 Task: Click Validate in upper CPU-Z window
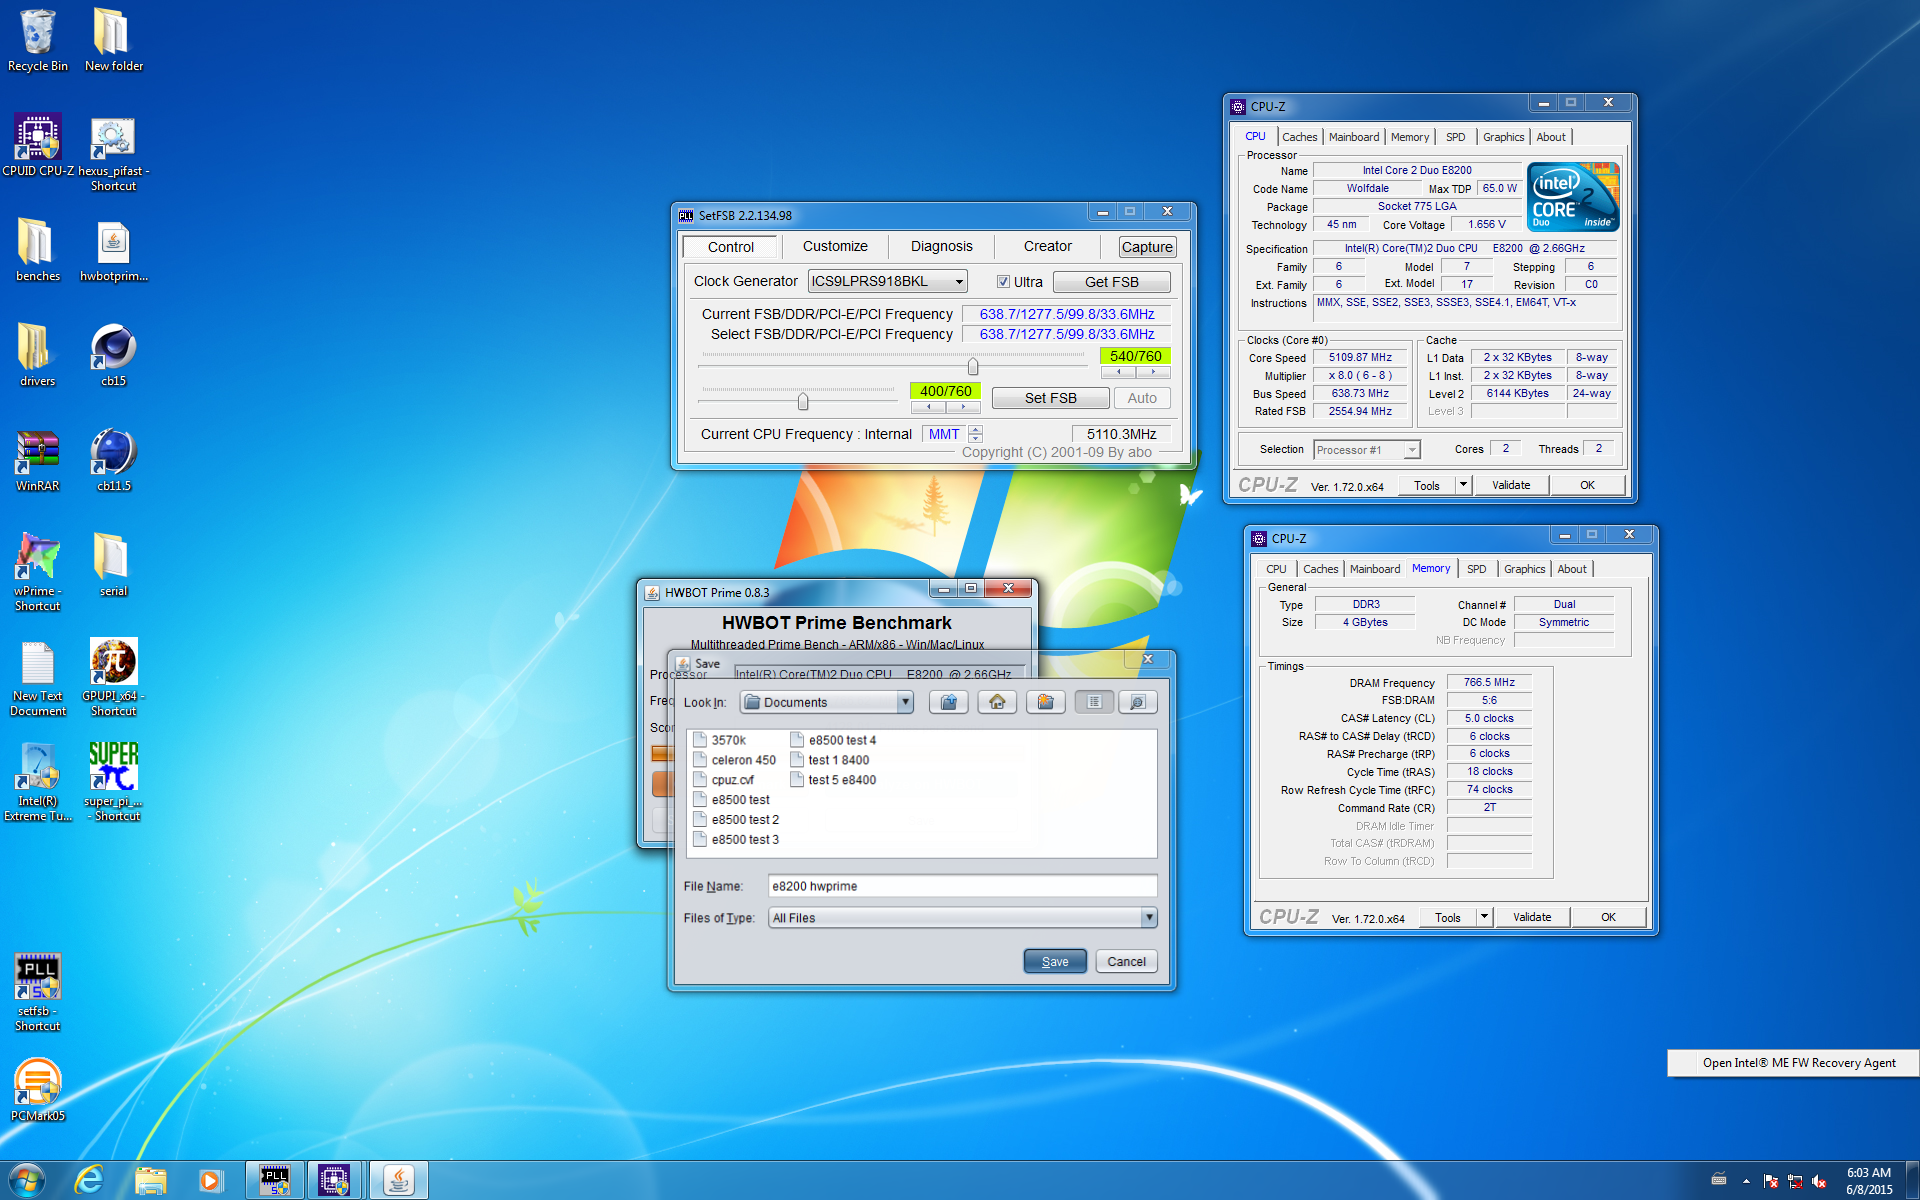1510,485
